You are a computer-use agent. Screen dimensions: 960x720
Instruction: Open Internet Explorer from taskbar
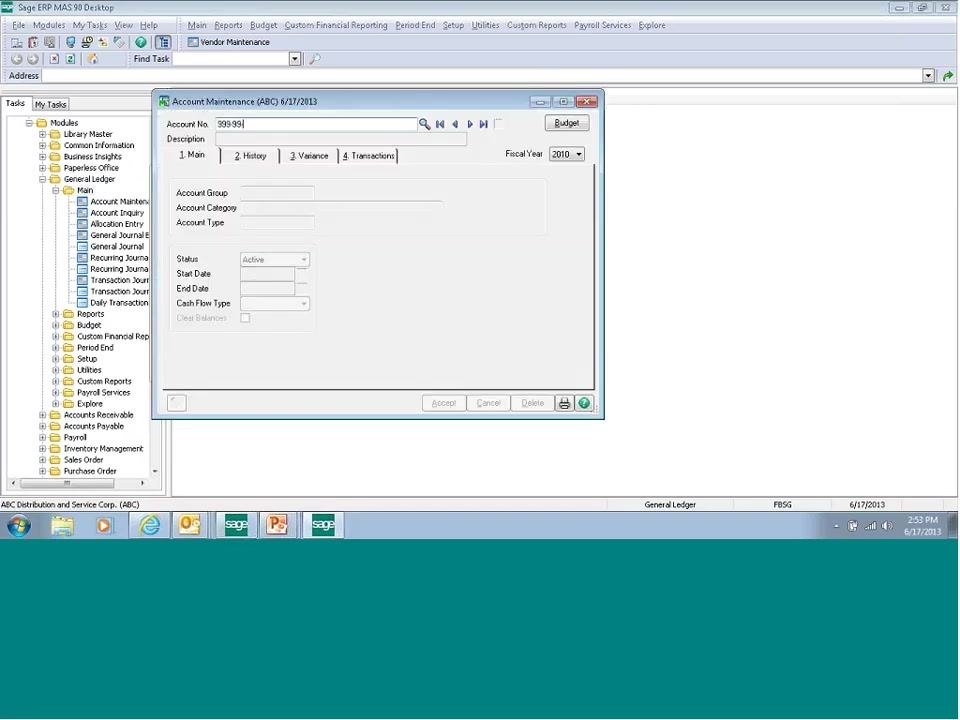pyautogui.click(x=149, y=525)
